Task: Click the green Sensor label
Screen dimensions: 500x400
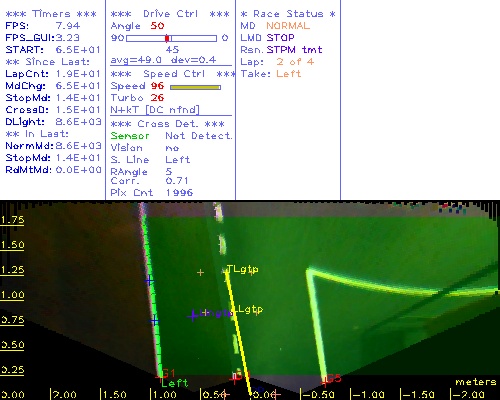Action: [x=130, y=136]
